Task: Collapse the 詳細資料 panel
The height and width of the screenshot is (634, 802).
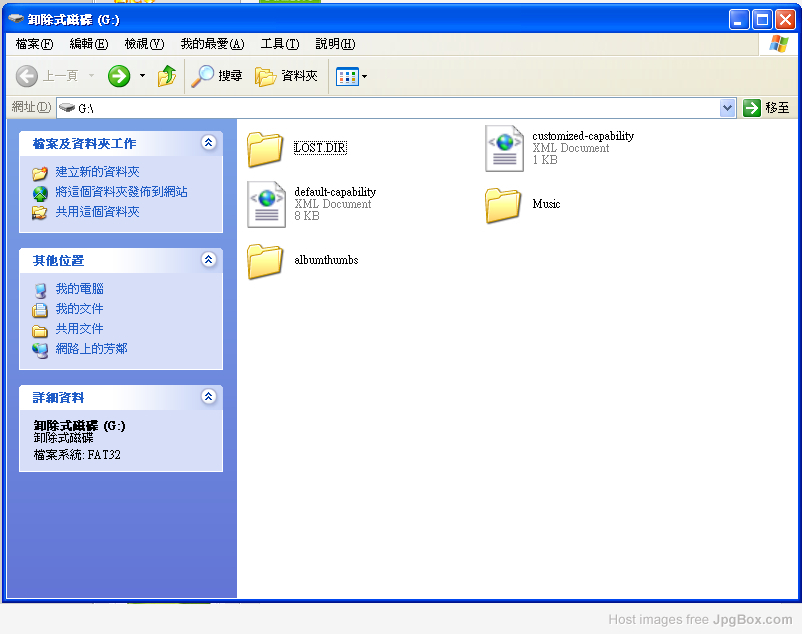Action: (x=208, y=397)
